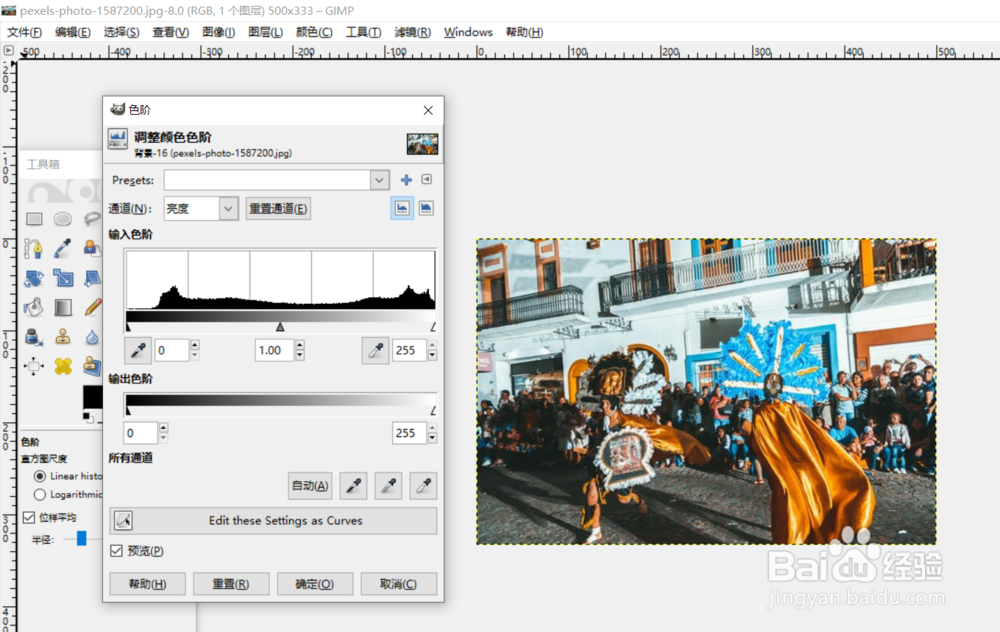
Task: Click the black foreground color swatch
Action: (92, 397)
